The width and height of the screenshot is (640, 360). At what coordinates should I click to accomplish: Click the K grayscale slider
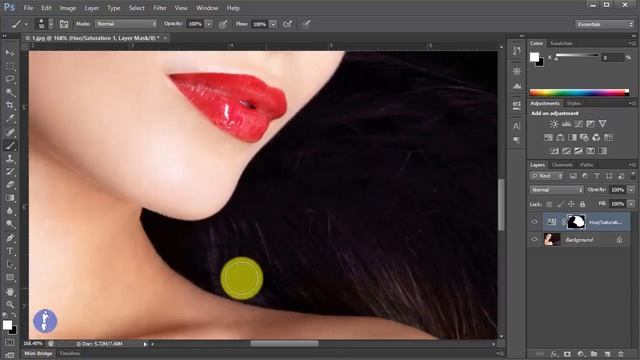[577, 55]
